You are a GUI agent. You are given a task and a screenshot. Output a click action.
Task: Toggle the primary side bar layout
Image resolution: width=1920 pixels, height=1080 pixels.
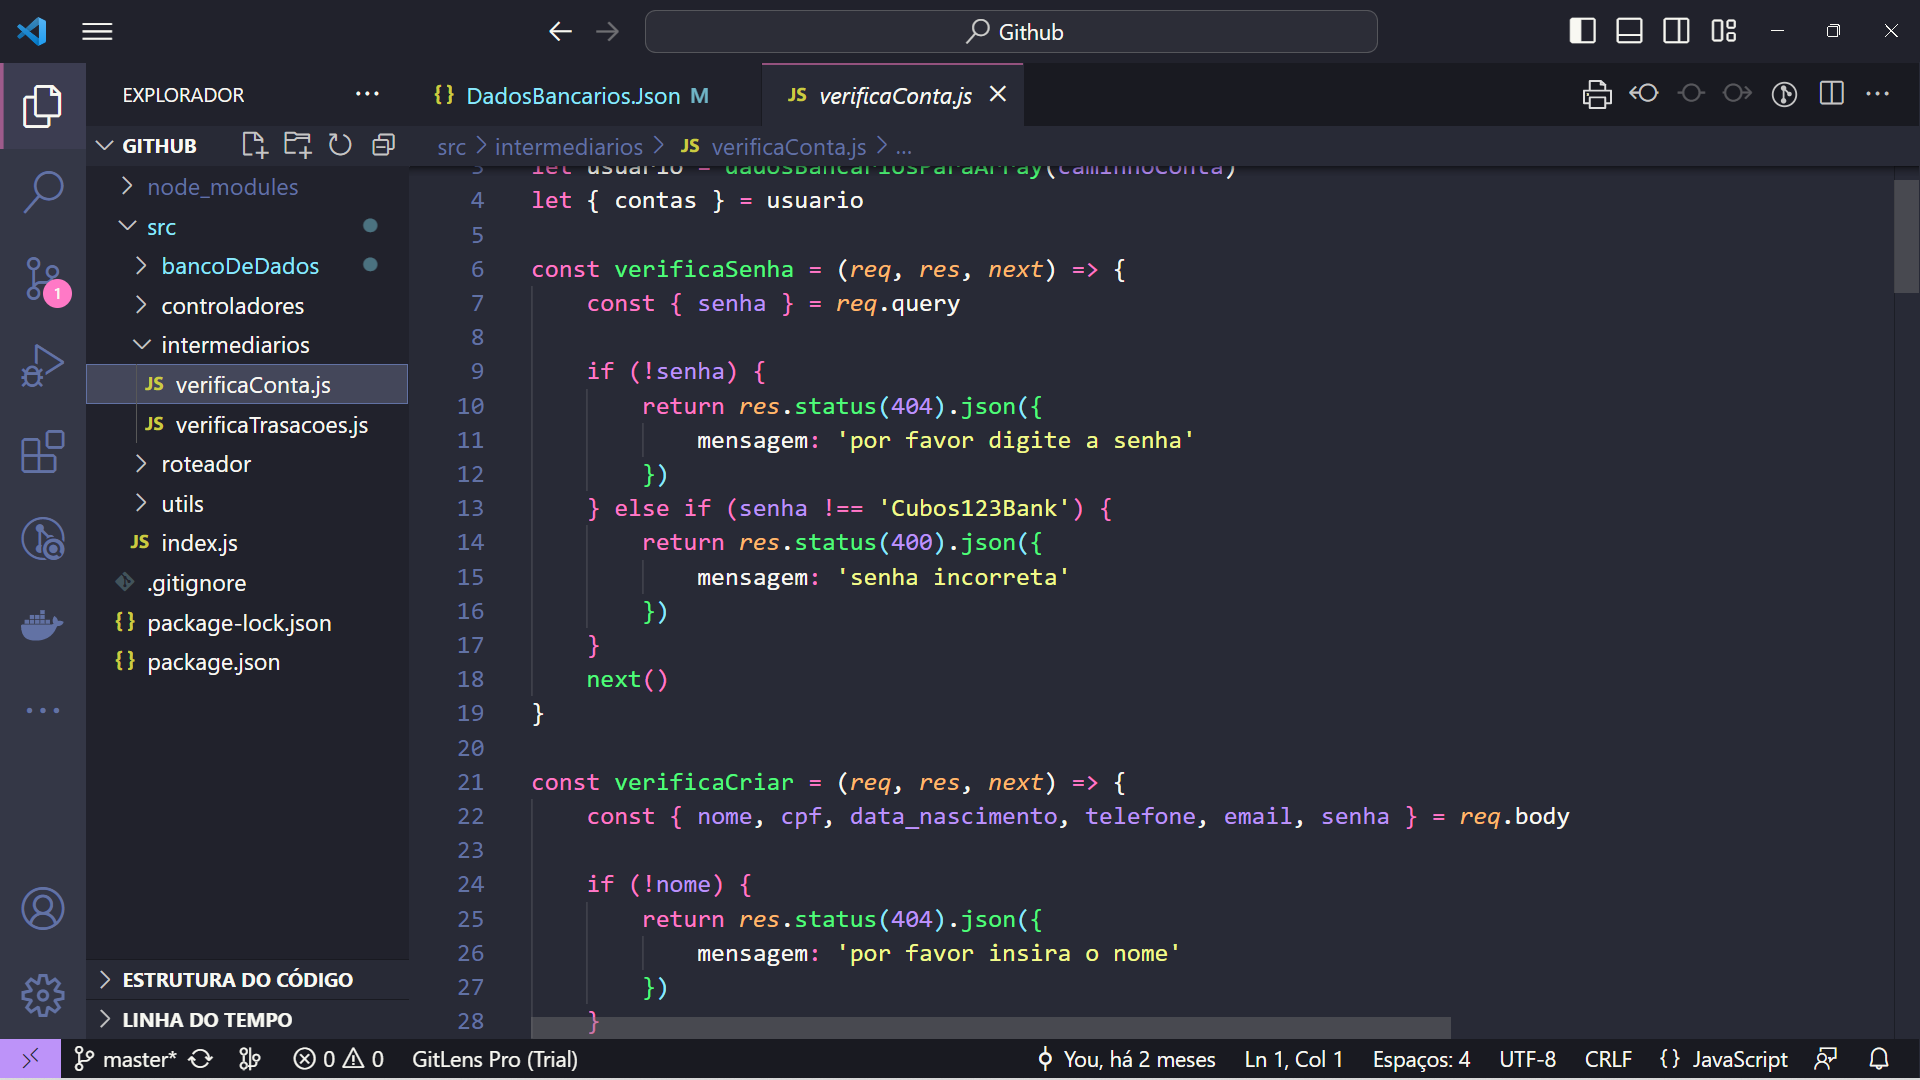(1582, 32)
